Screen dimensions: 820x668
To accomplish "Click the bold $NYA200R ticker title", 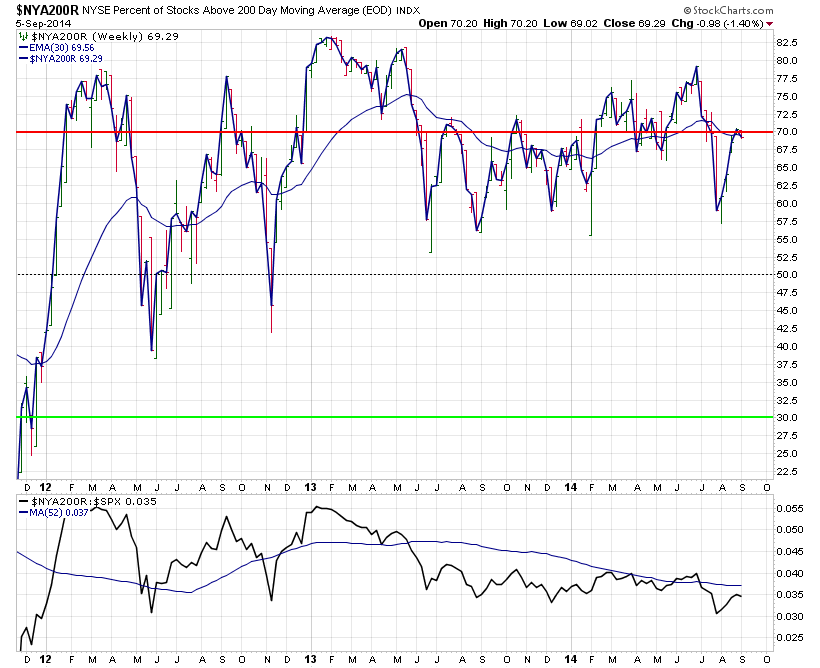I will [48, 9].
